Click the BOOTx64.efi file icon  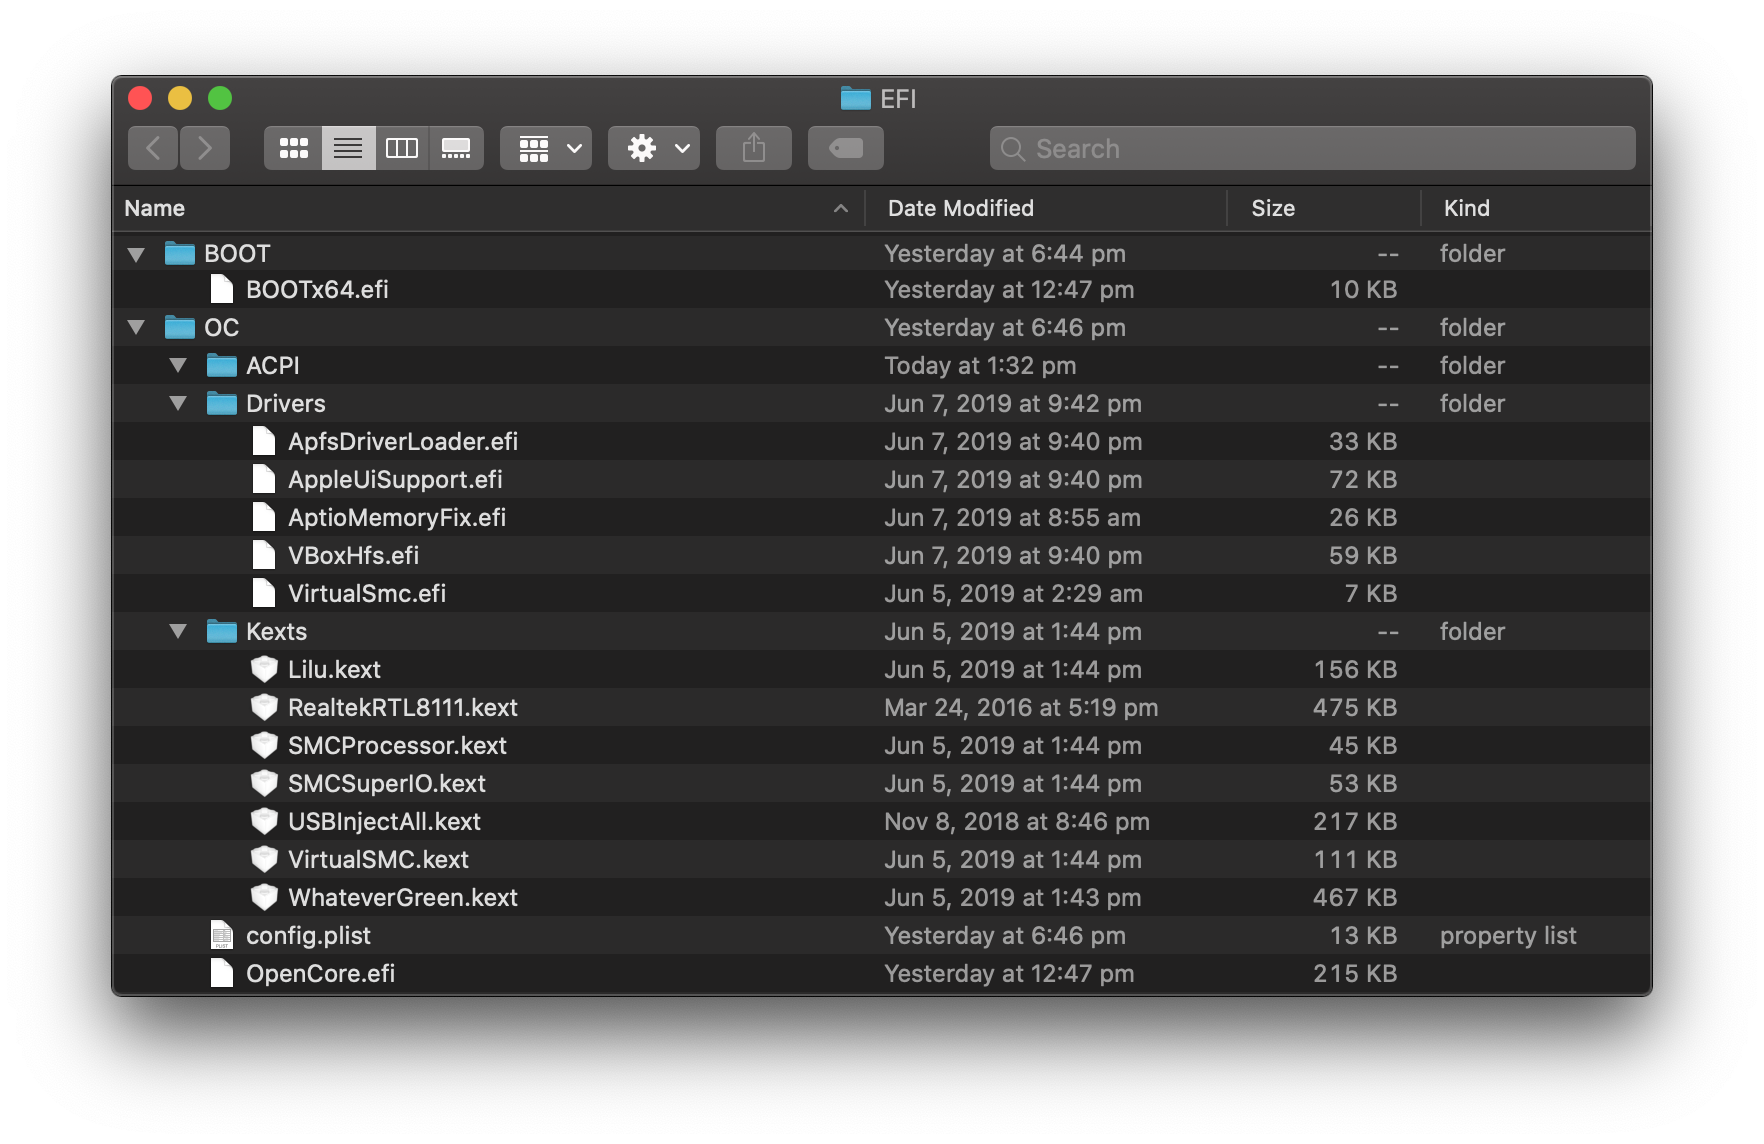pyautogui.click(x=222, y=289)
